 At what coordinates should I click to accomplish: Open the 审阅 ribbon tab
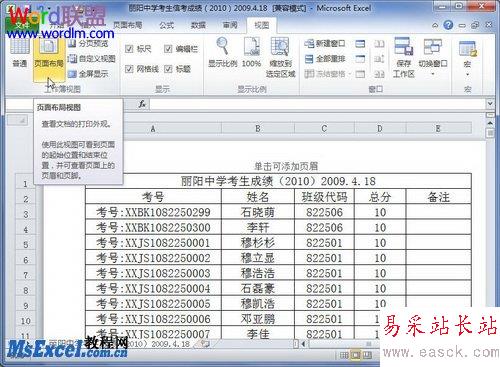coord(230,25)
